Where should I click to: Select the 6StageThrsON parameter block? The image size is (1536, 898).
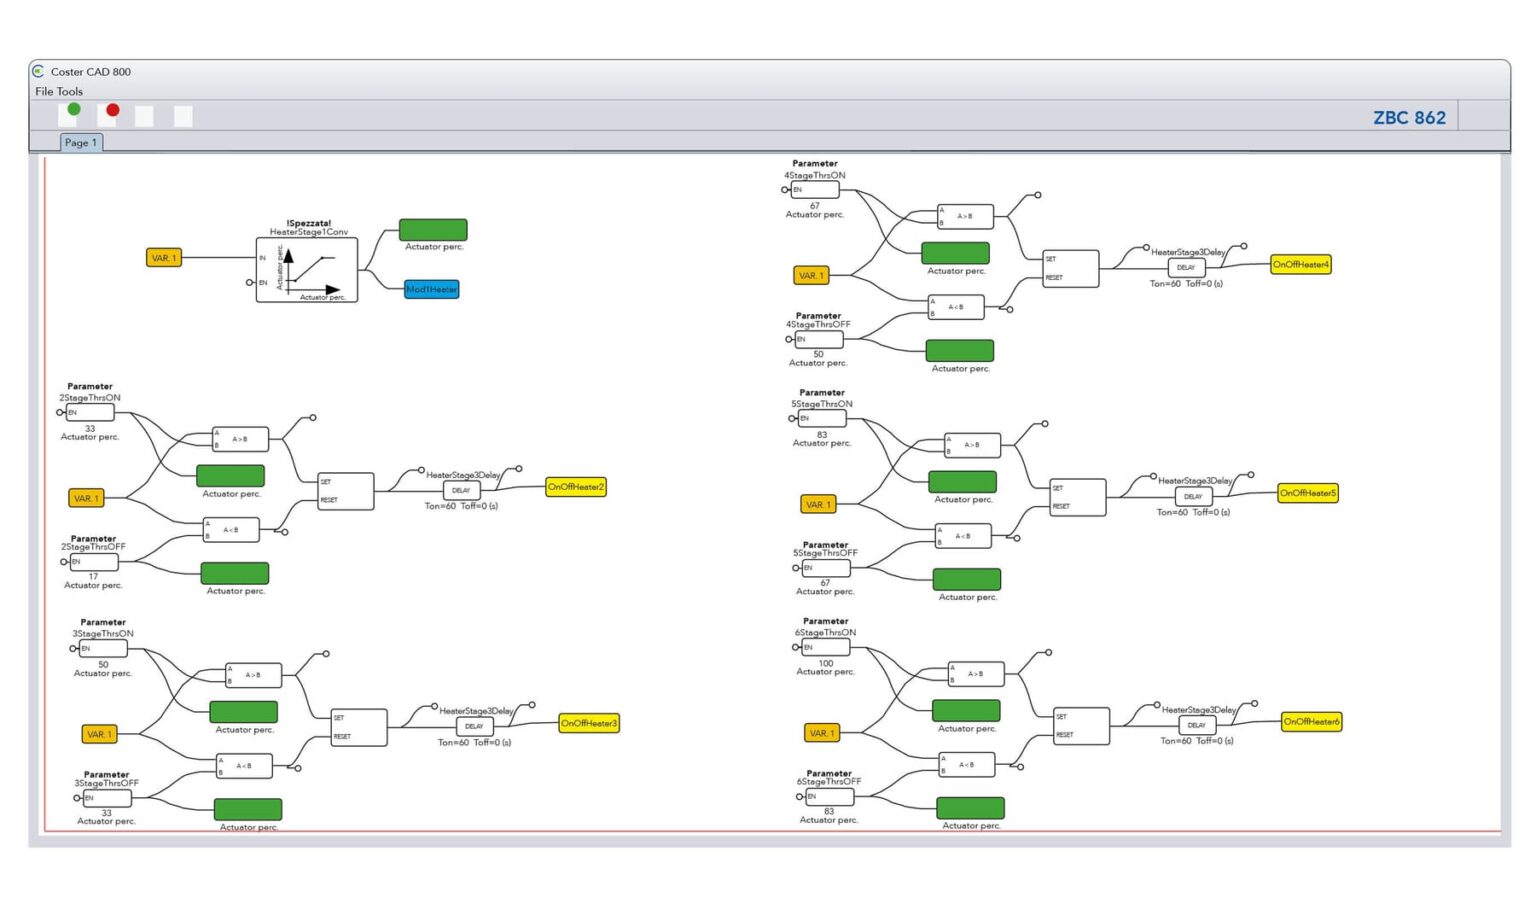click(x=826, y=647)
